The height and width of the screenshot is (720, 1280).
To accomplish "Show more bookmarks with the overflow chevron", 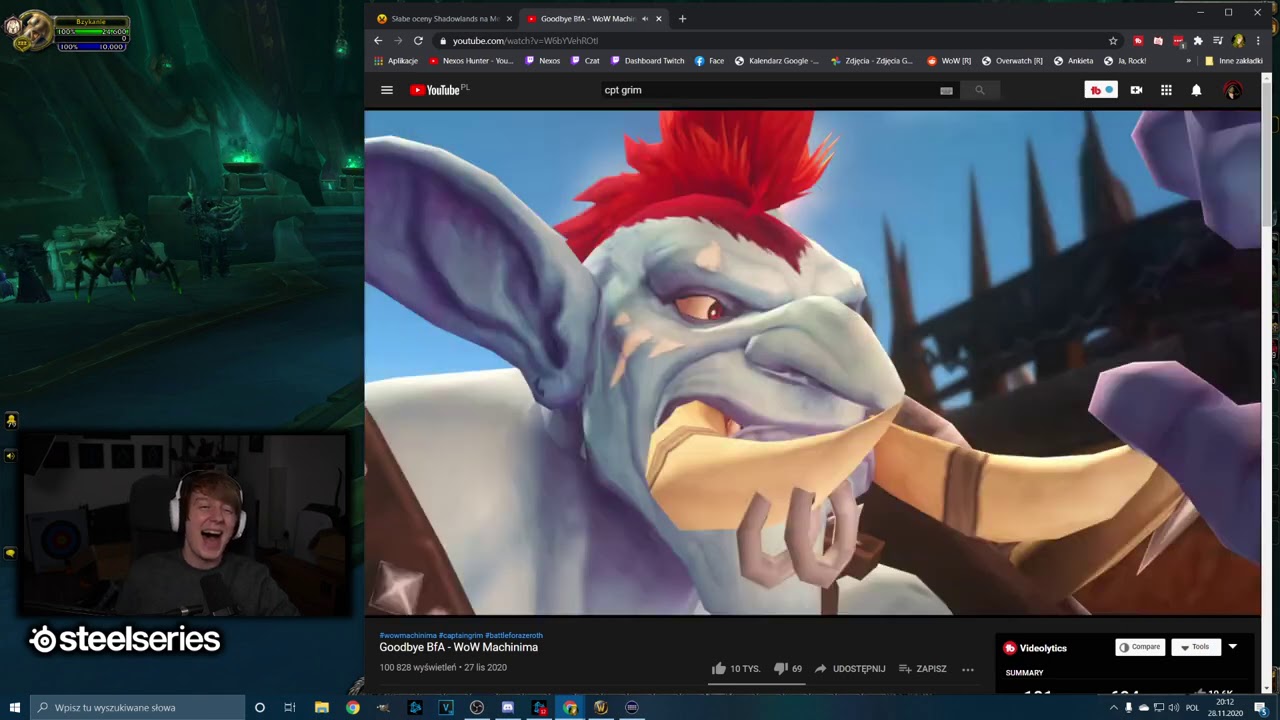I will tap(1188, 61).
